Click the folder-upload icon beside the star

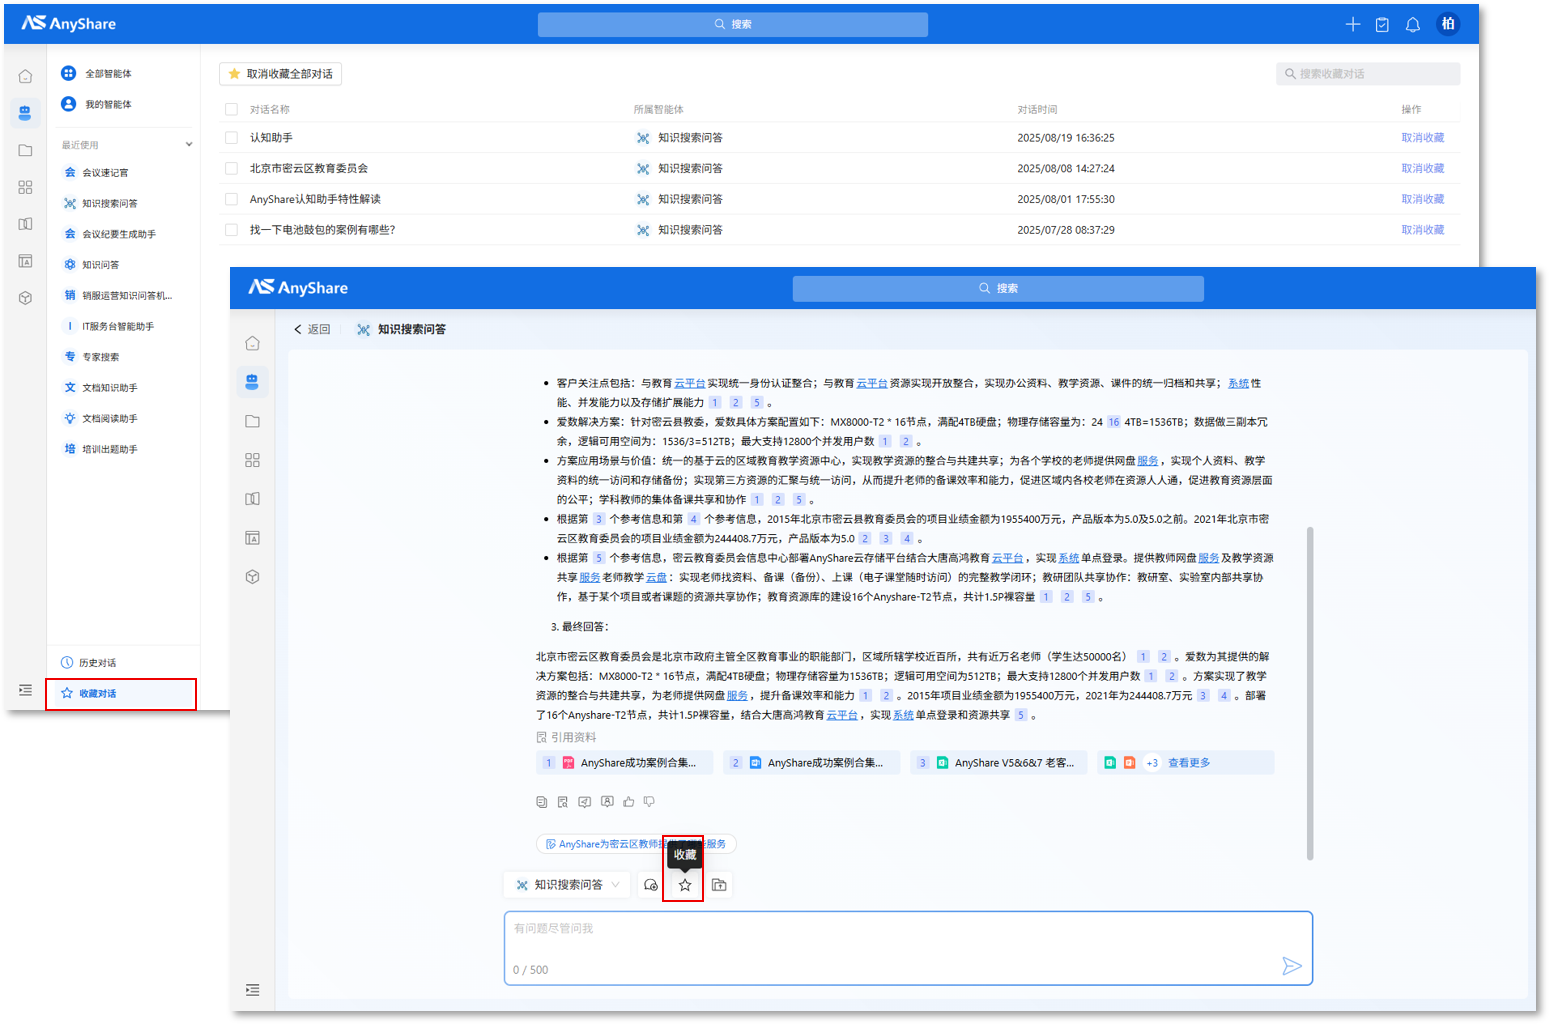719,885
